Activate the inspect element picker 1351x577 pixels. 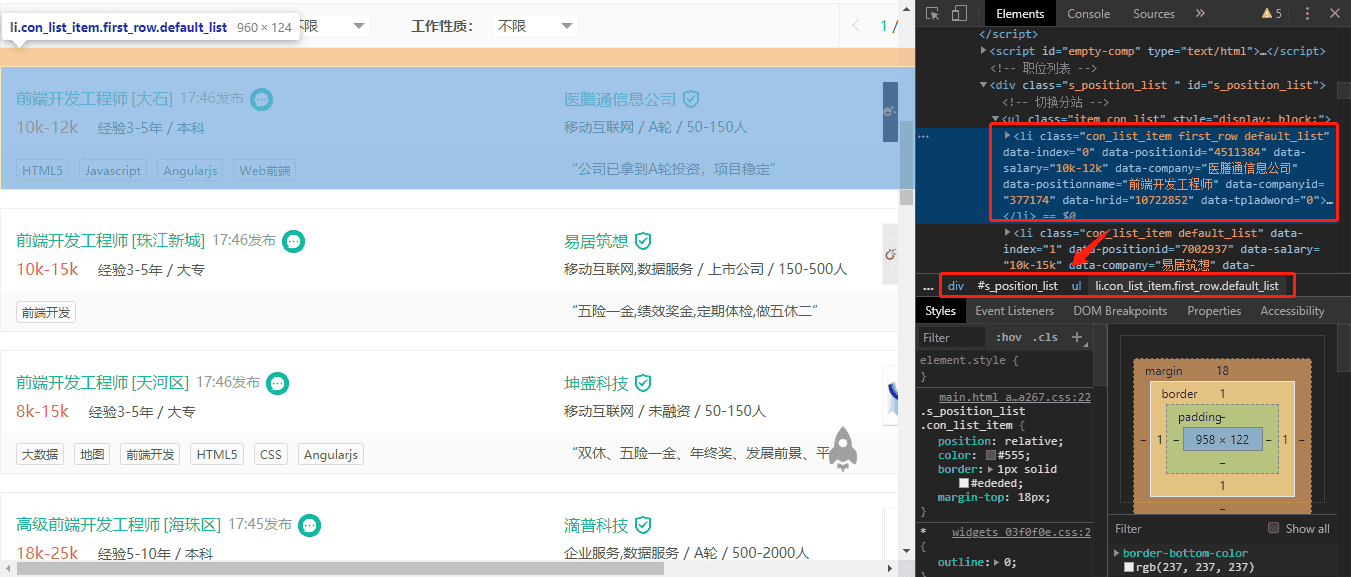(x=932, y=14)
